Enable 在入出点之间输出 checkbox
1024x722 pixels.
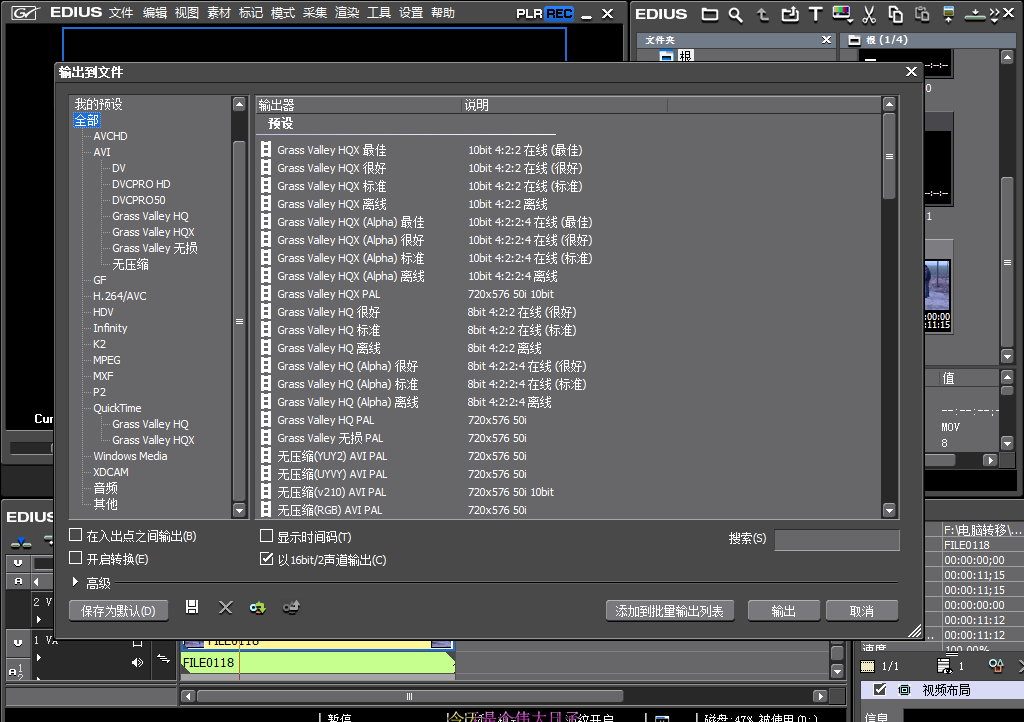click(76, 536)
